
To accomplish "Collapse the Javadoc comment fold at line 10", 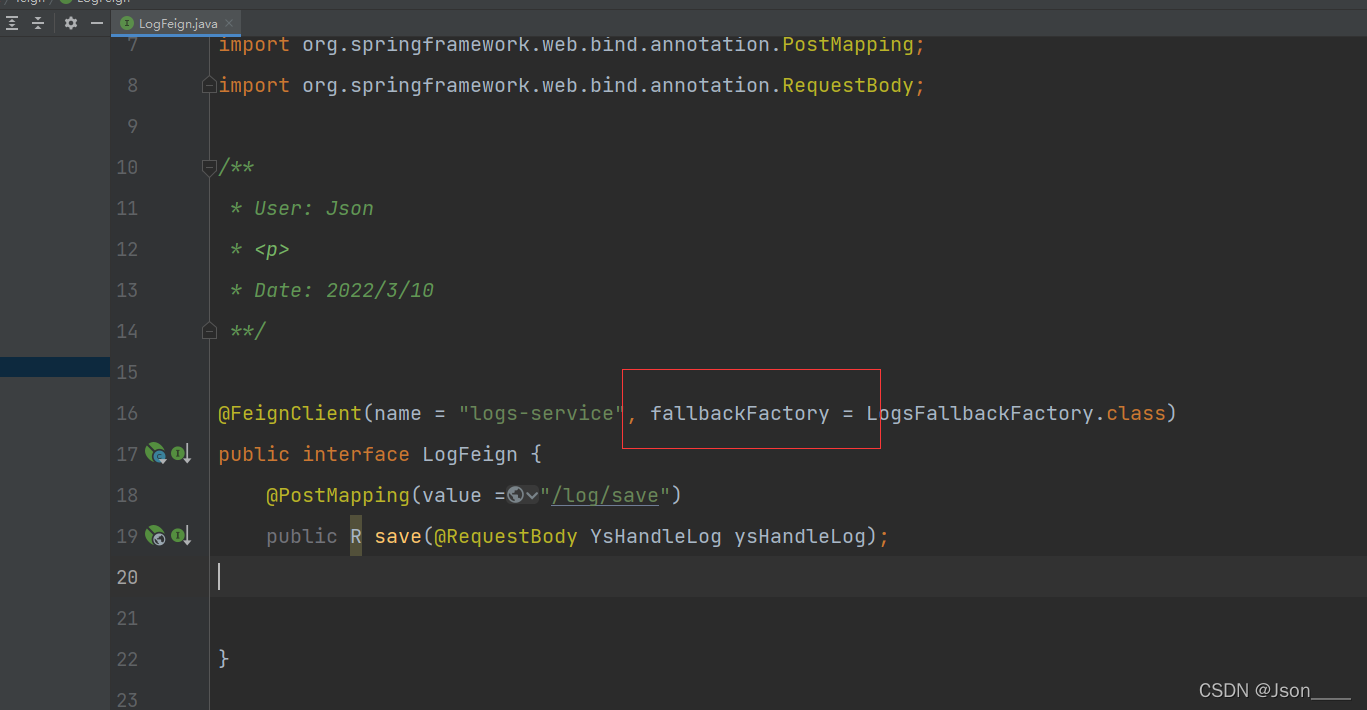I will [x=209, y=167].
